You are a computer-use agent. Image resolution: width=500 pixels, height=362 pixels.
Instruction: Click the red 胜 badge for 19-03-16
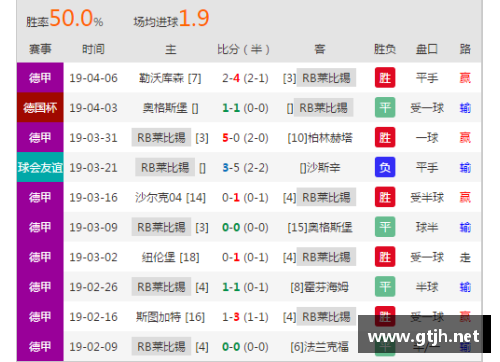coord(385,197)
